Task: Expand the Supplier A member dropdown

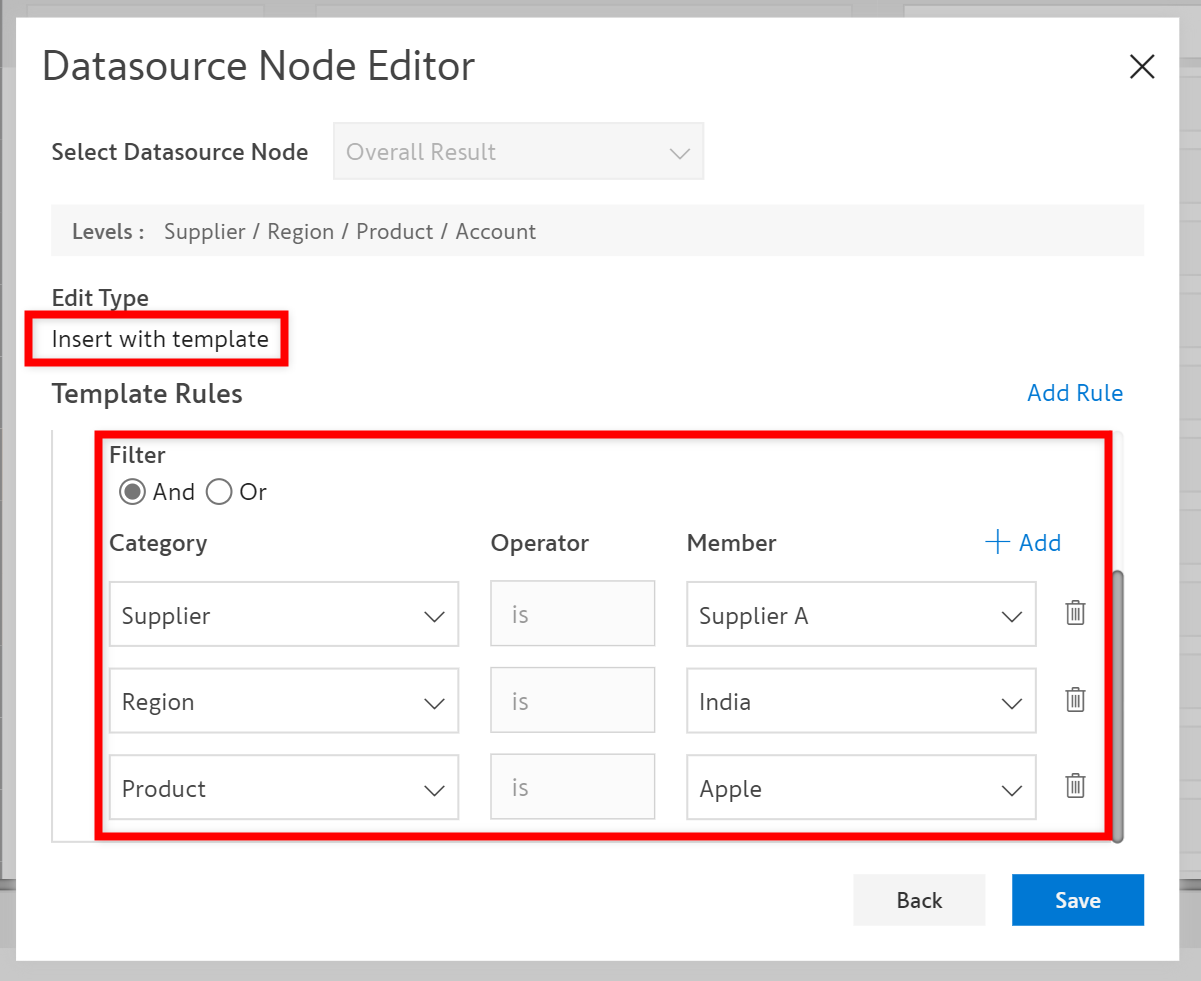Action: [860, 615]
